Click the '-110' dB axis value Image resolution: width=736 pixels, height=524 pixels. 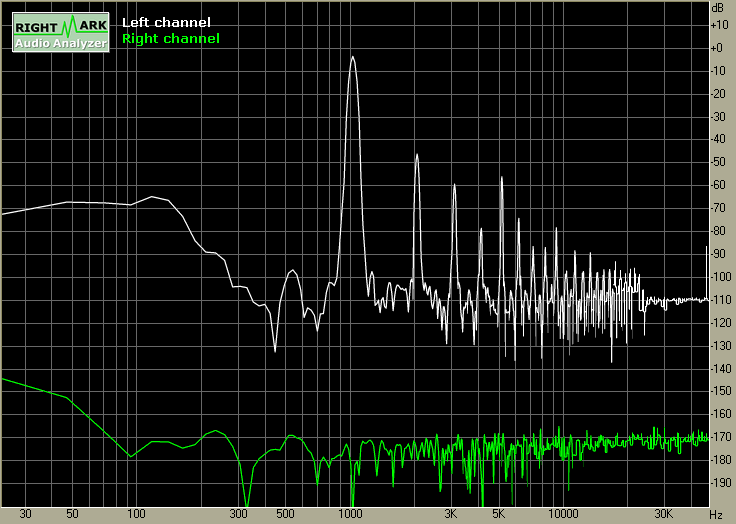click(x=721, y=299)
